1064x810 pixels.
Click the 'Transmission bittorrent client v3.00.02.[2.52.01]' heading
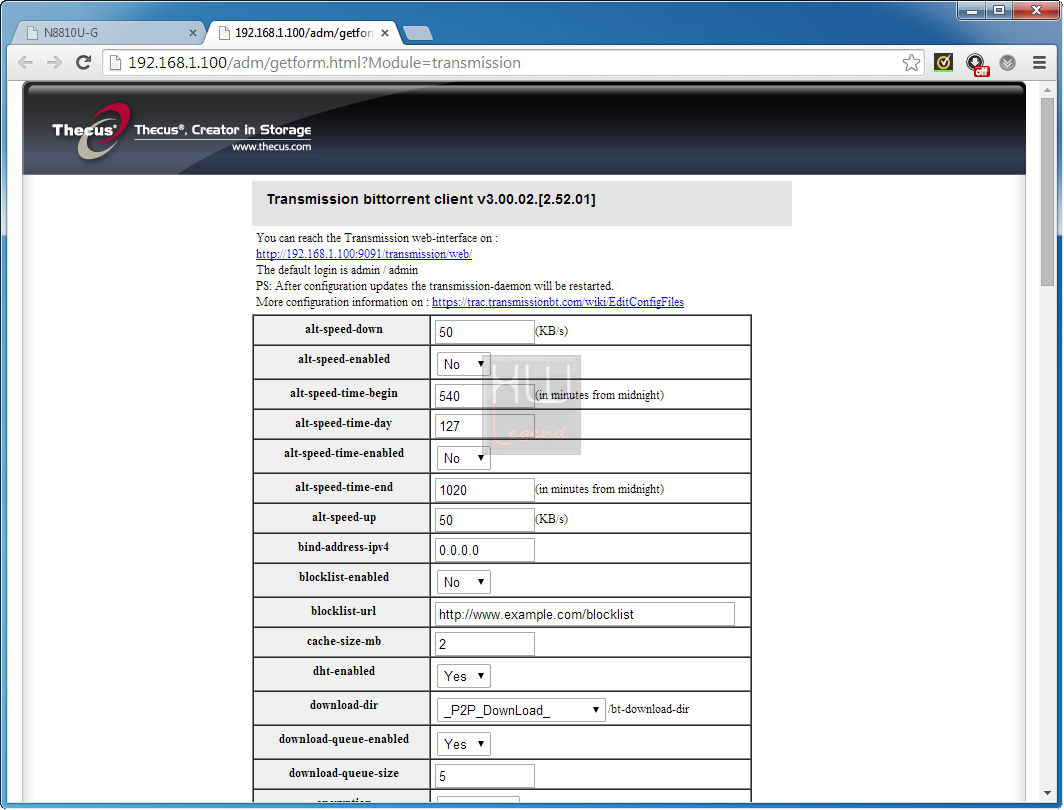point(431,199)
